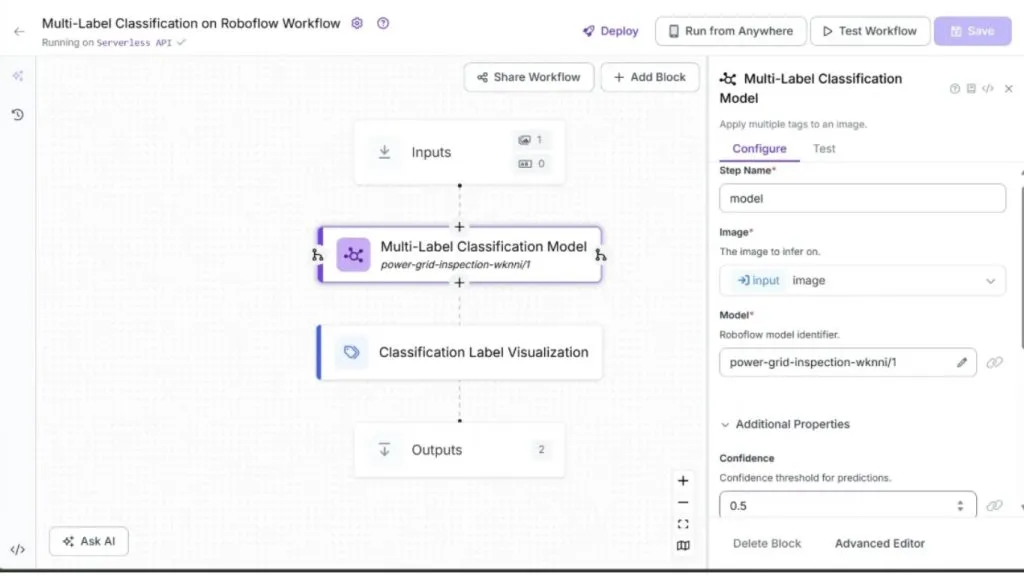Click image inputs count icon on Inputs block

(531, 140)
